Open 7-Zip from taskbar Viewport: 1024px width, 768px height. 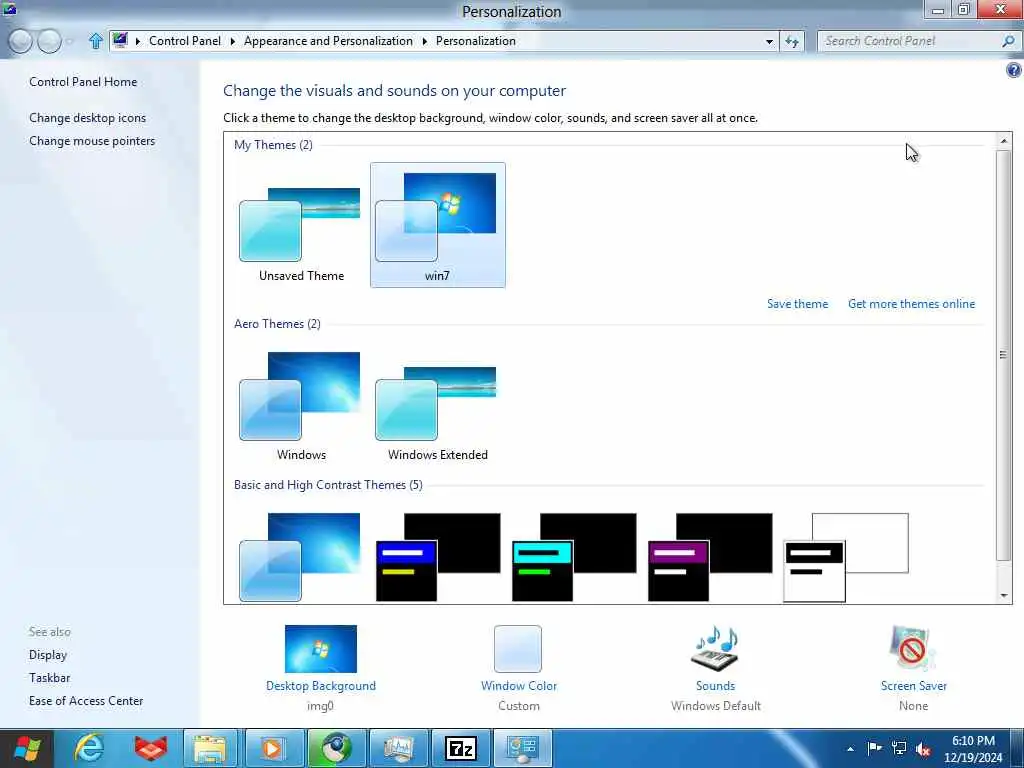[x=460, y=748]
